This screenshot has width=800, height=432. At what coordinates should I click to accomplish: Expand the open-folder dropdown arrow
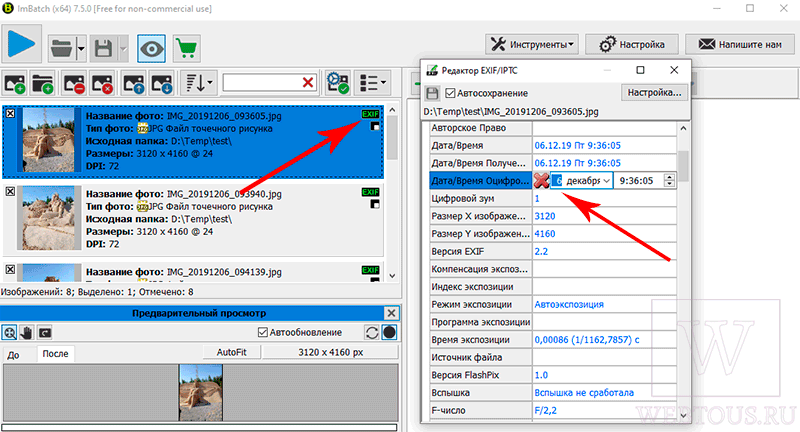point(81,49)
